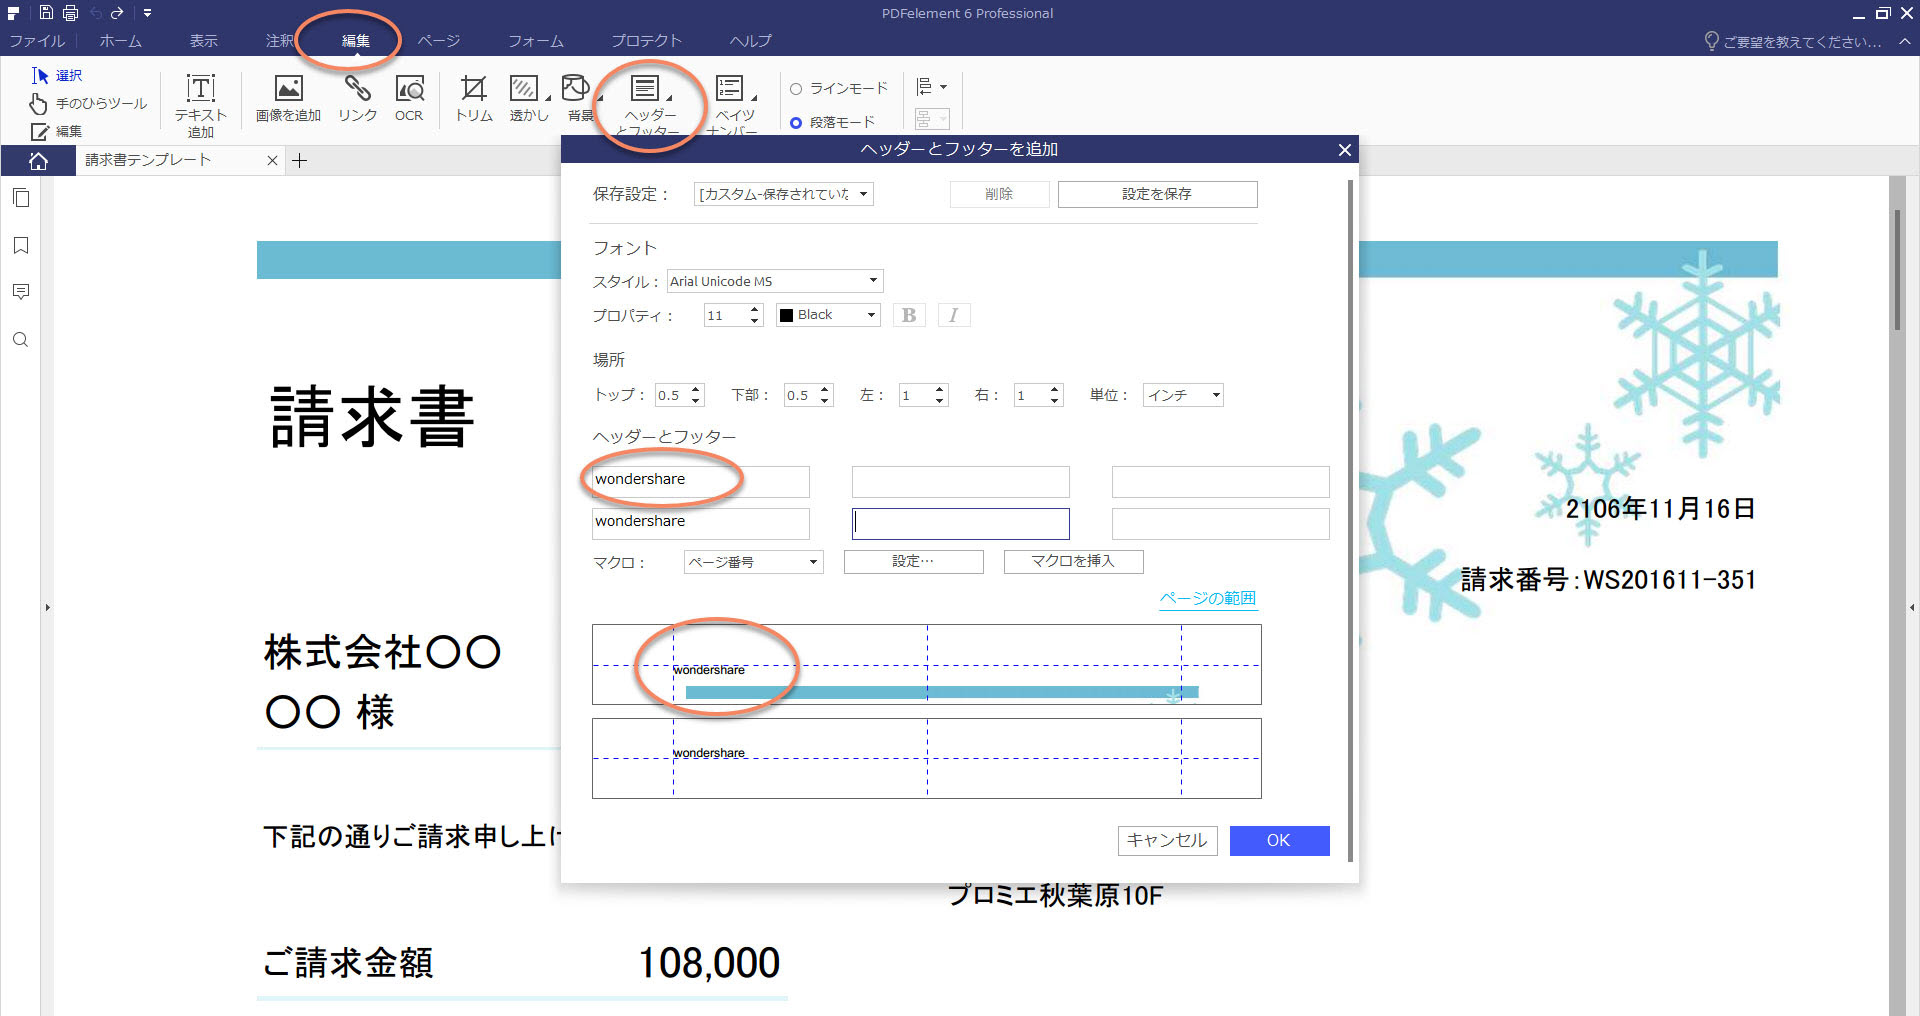Toggle Italic font style button
The image size is (1920, 1016).
pos(954,315)
